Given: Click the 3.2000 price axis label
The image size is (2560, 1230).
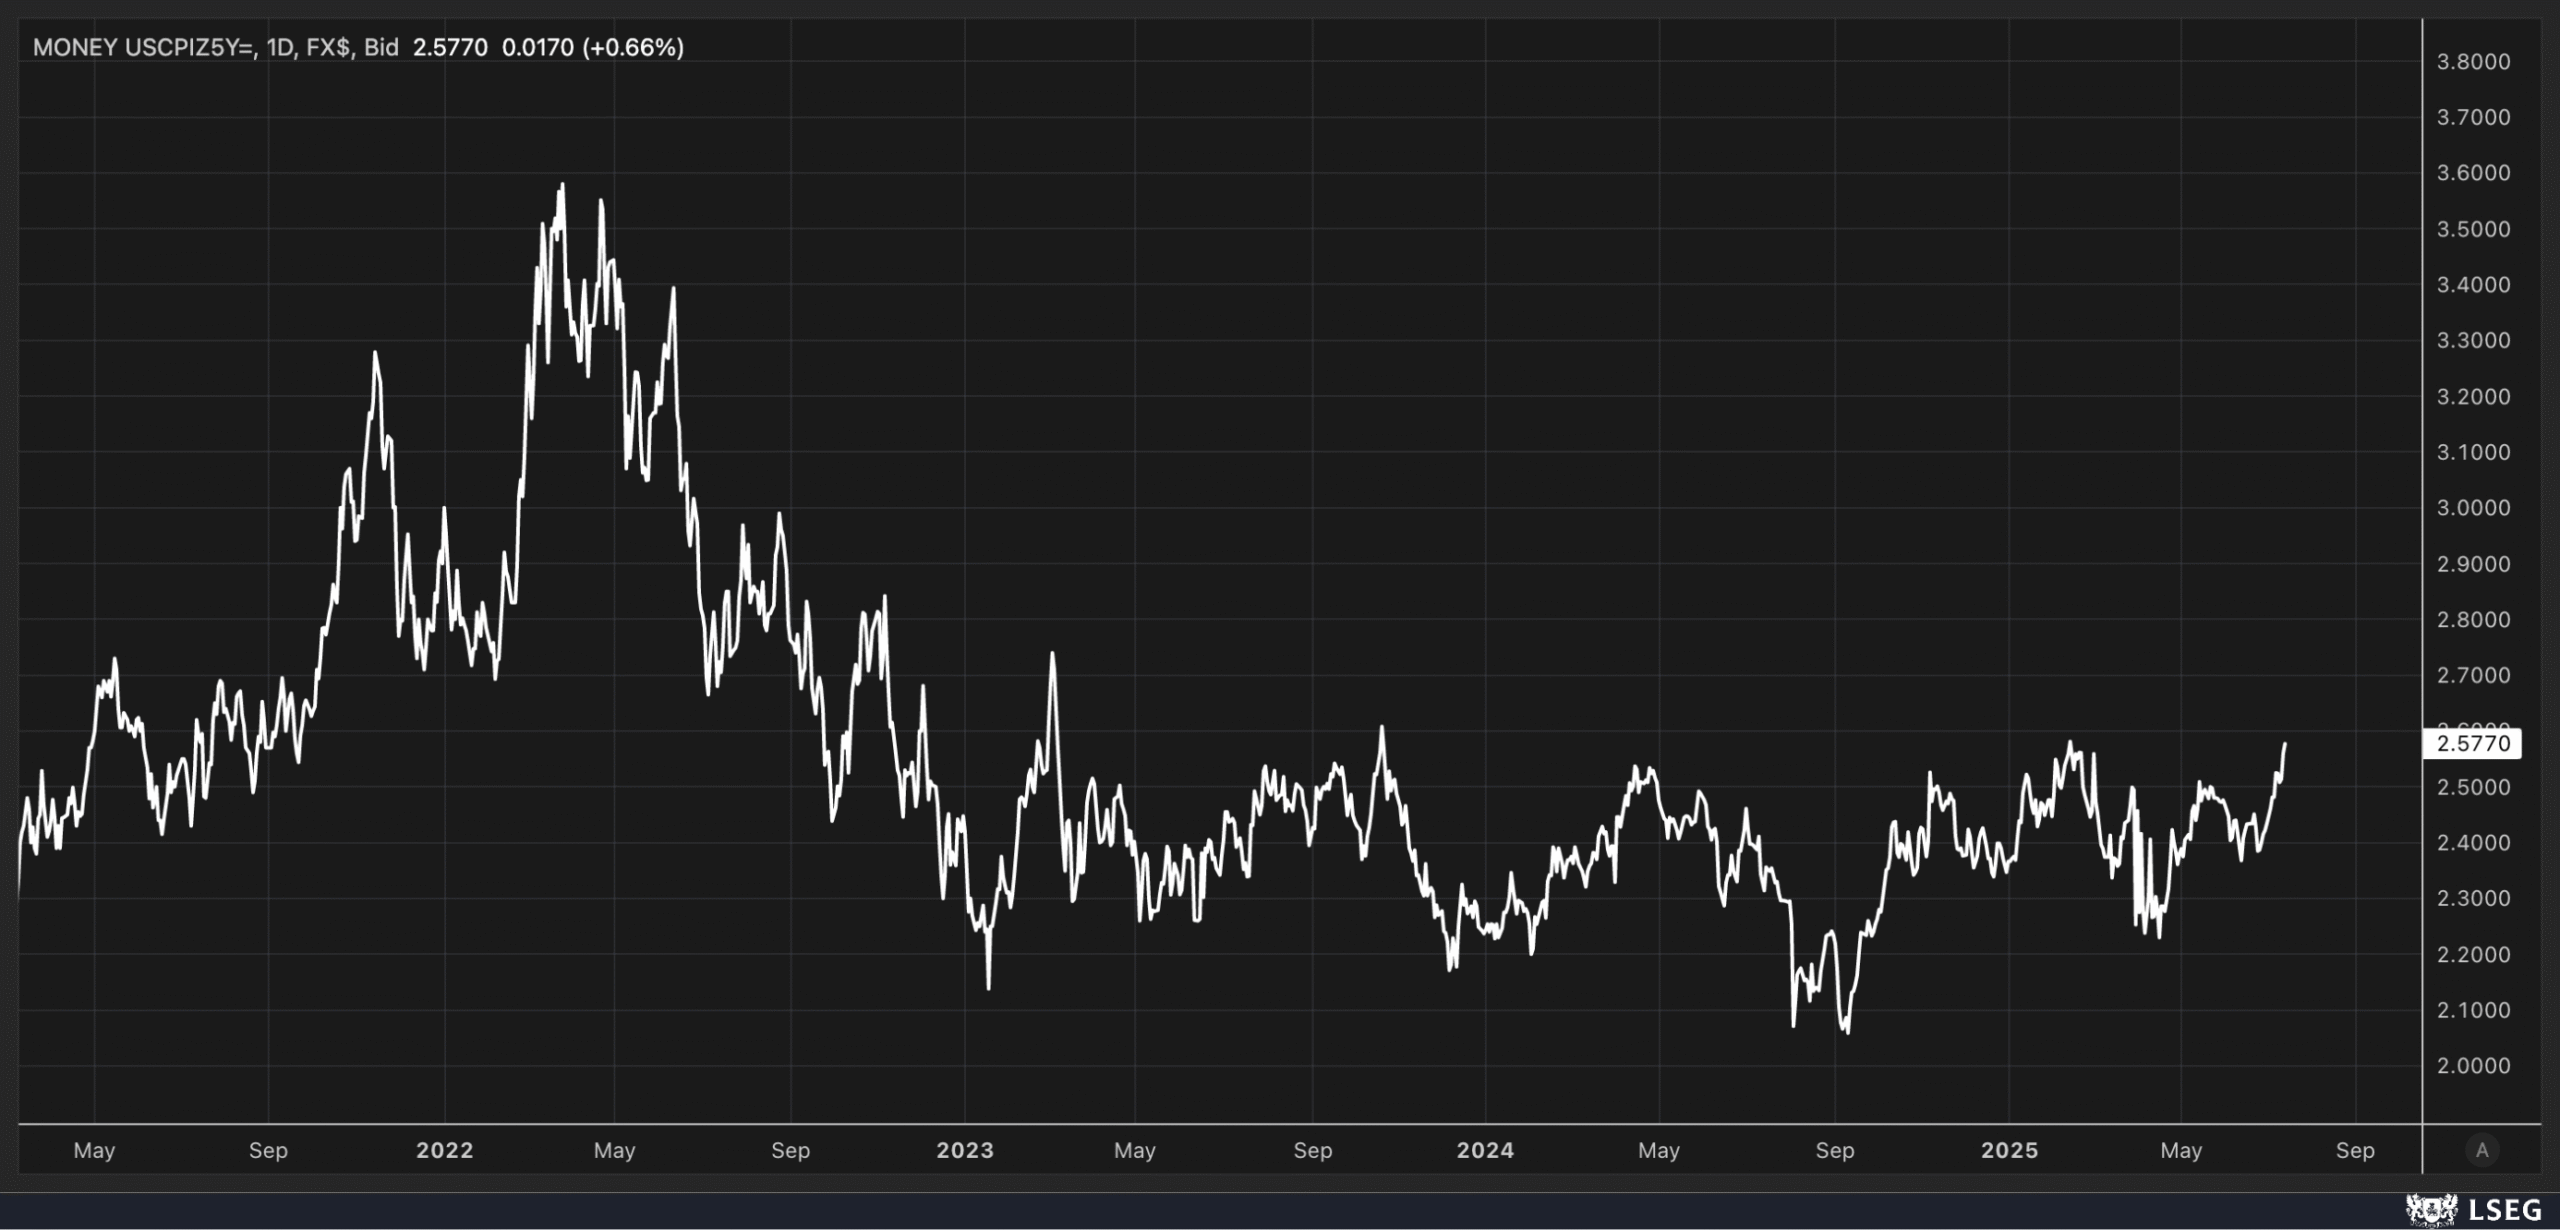Looking at the screenshot, I should [x=2473, y=397].
